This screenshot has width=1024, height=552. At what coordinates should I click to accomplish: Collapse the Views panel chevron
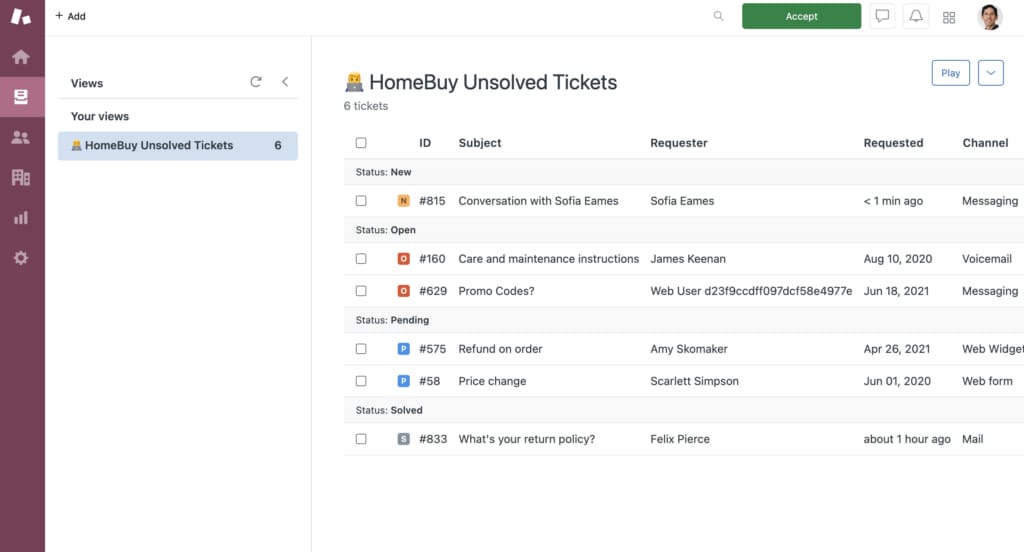(285, 83)
